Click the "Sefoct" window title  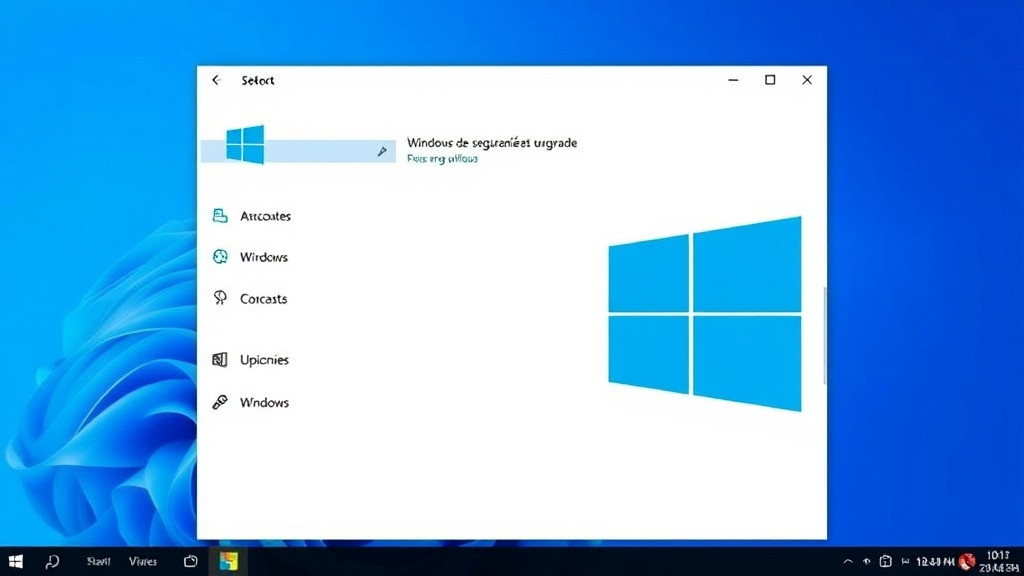click(x=257, y=80)
